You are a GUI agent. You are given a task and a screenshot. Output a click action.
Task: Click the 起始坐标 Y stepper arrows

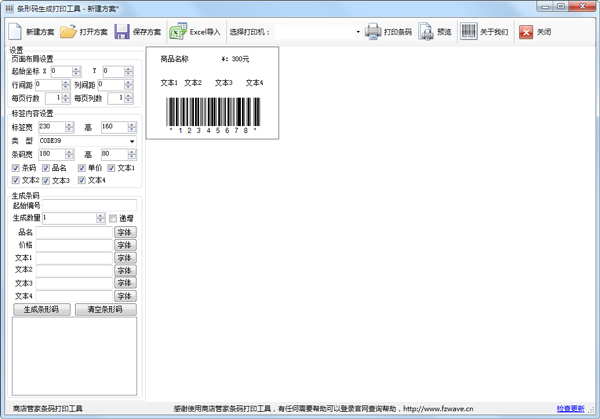(x=129, y=71)
